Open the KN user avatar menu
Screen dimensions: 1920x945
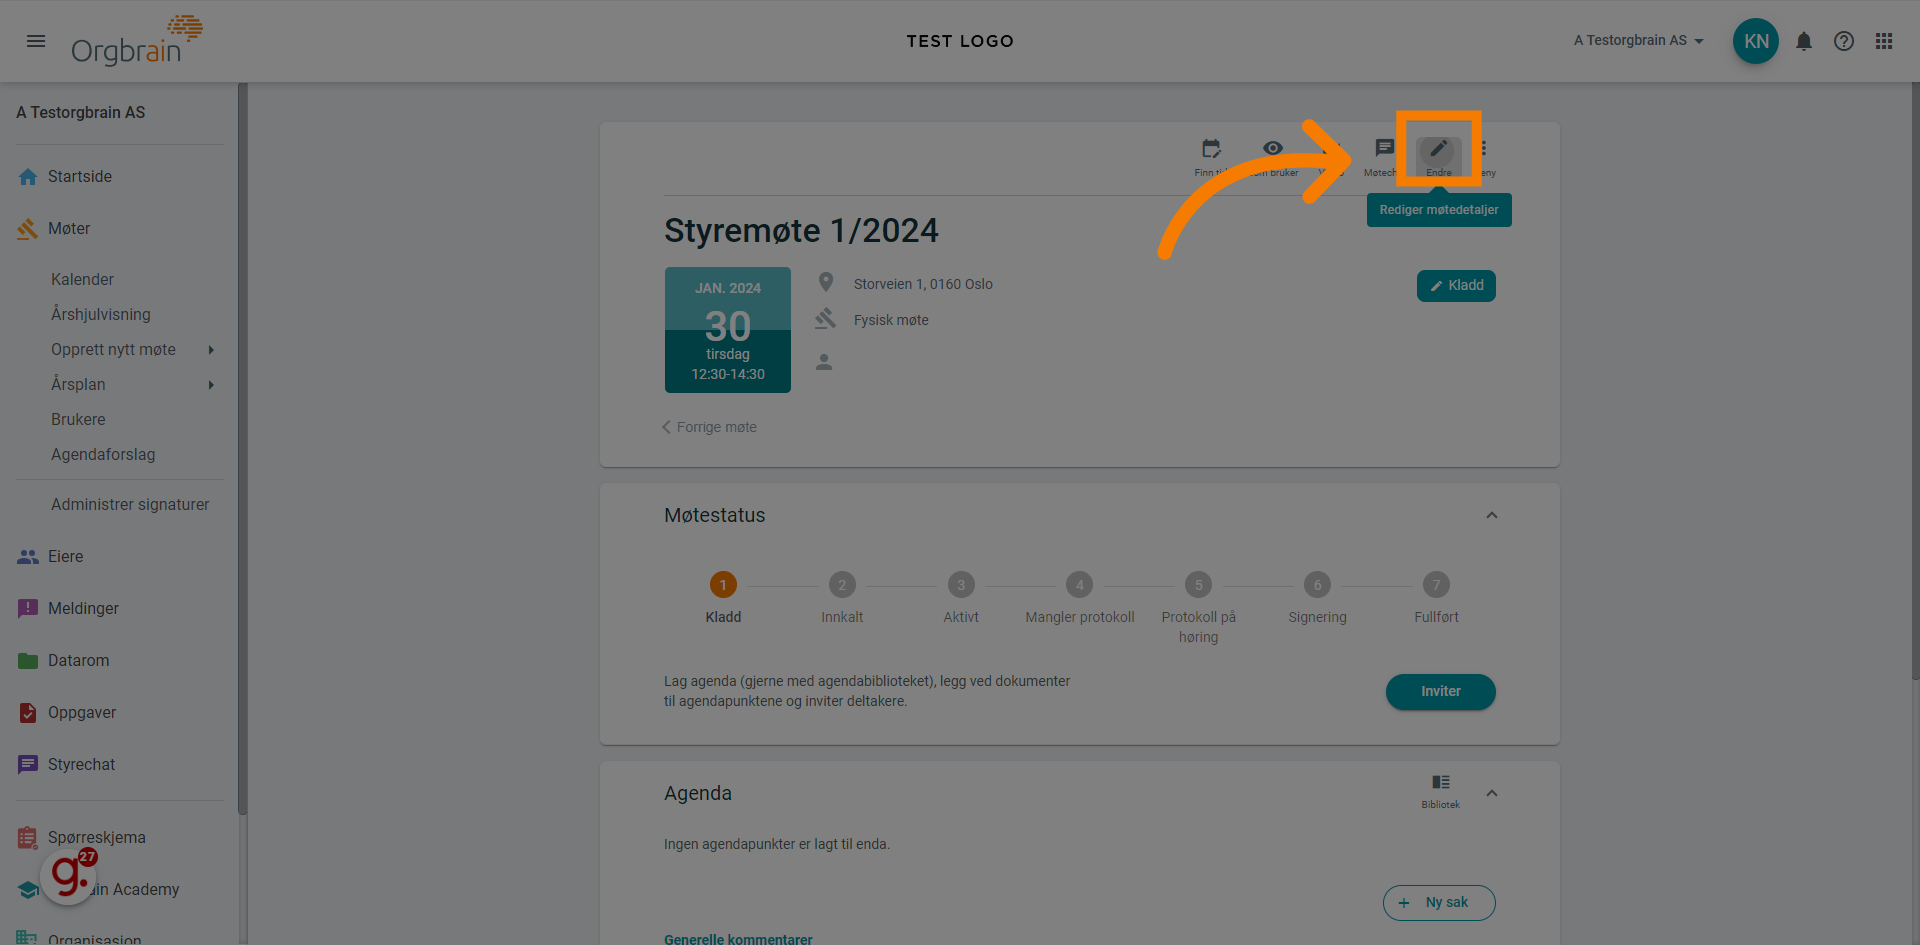(1755, 41)
